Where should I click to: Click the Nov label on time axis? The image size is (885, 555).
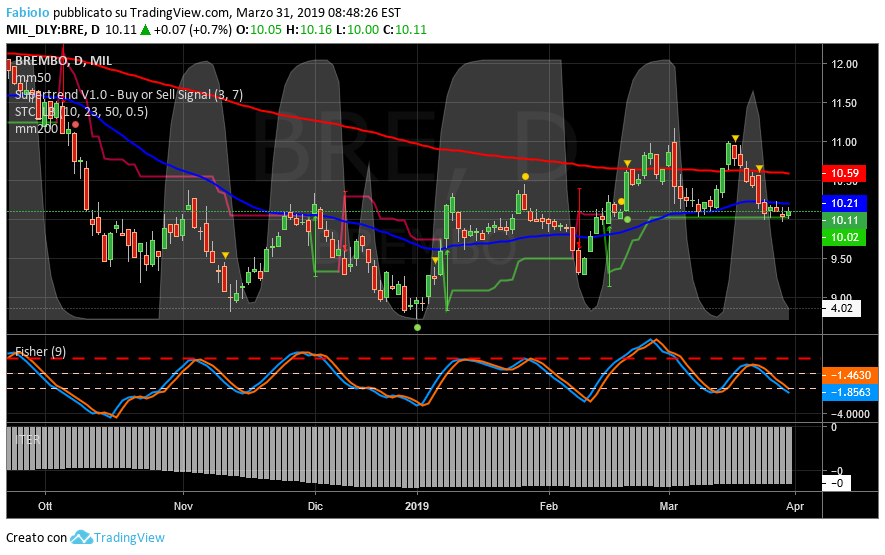[183, 506]
